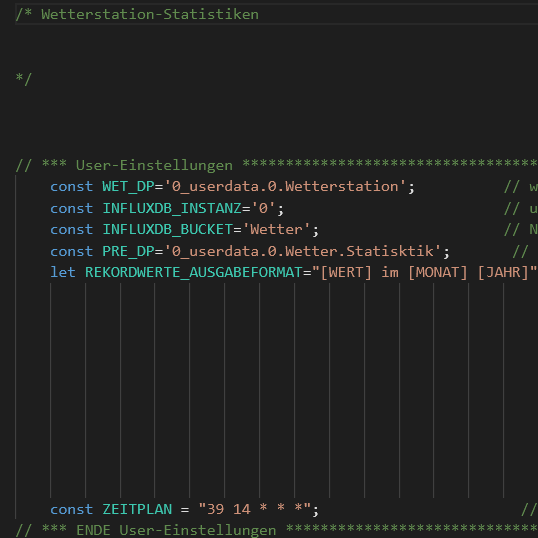This screenshot has width=538, height=538.
Task: Click the cron string '39 14 * * *'
Action: (x=255, y=509)
